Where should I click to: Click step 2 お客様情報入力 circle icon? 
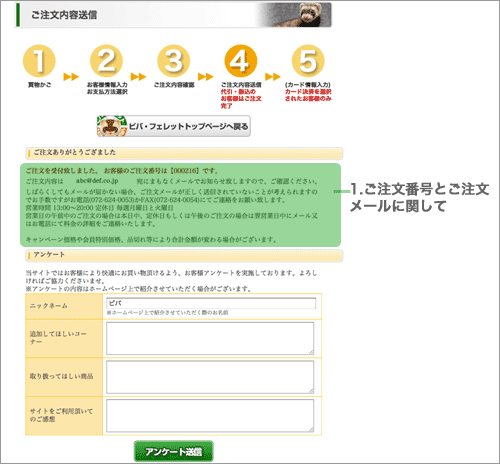point(106,61)
